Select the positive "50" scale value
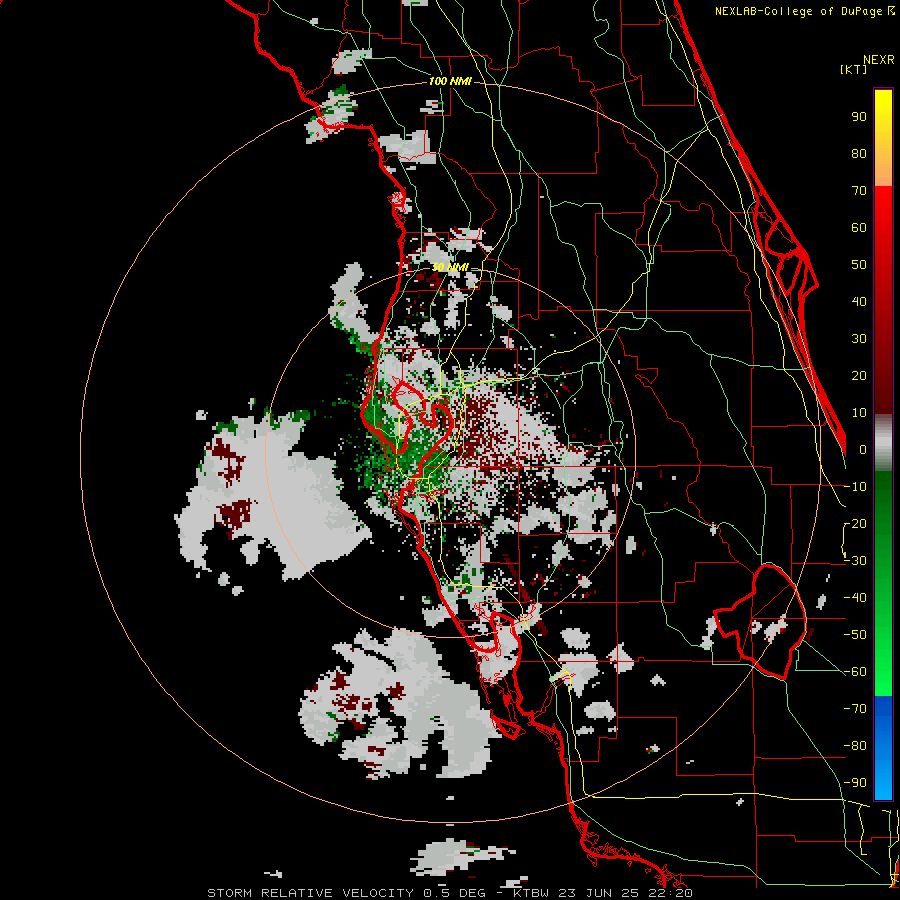Viewport: 900px width, 900px height. [x=859, y=265]
